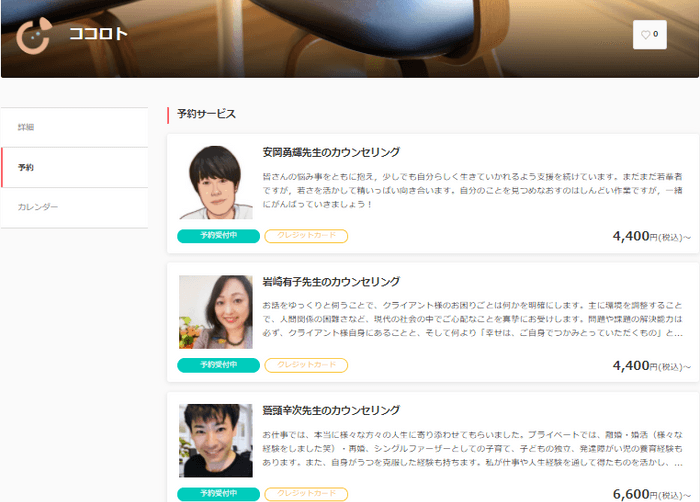Toggle the heart favorite button

point(650,34)
